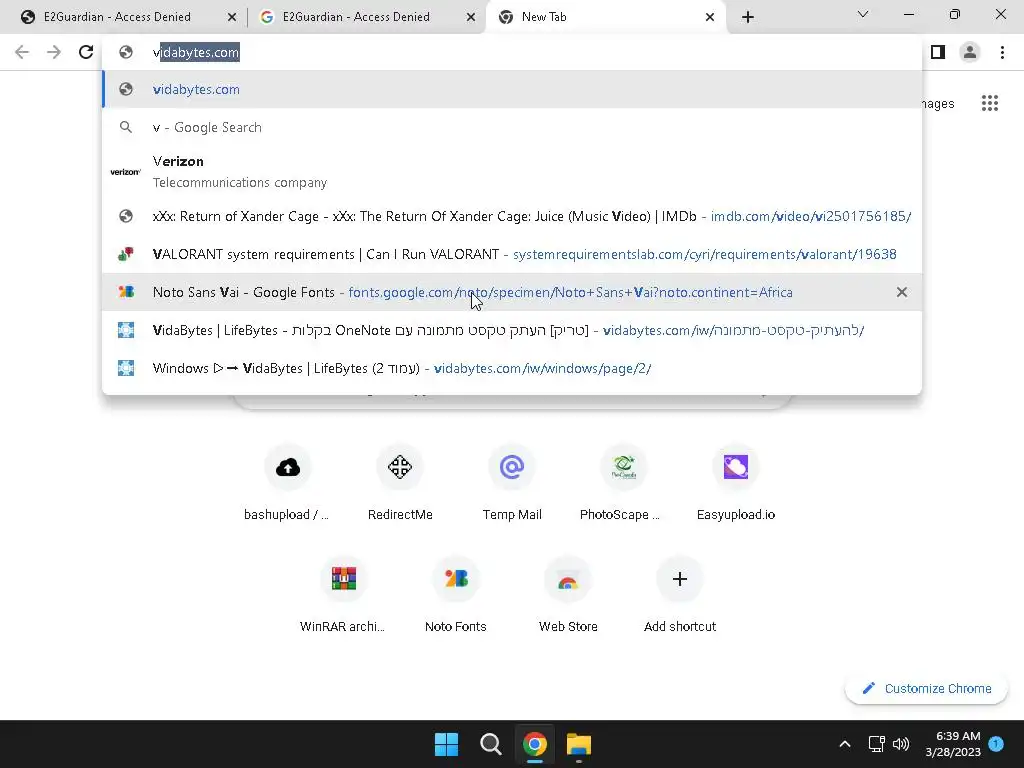Show hidden system tray icons chevron
Viewport: 1024px width, 768px height.
pos(844,744)
